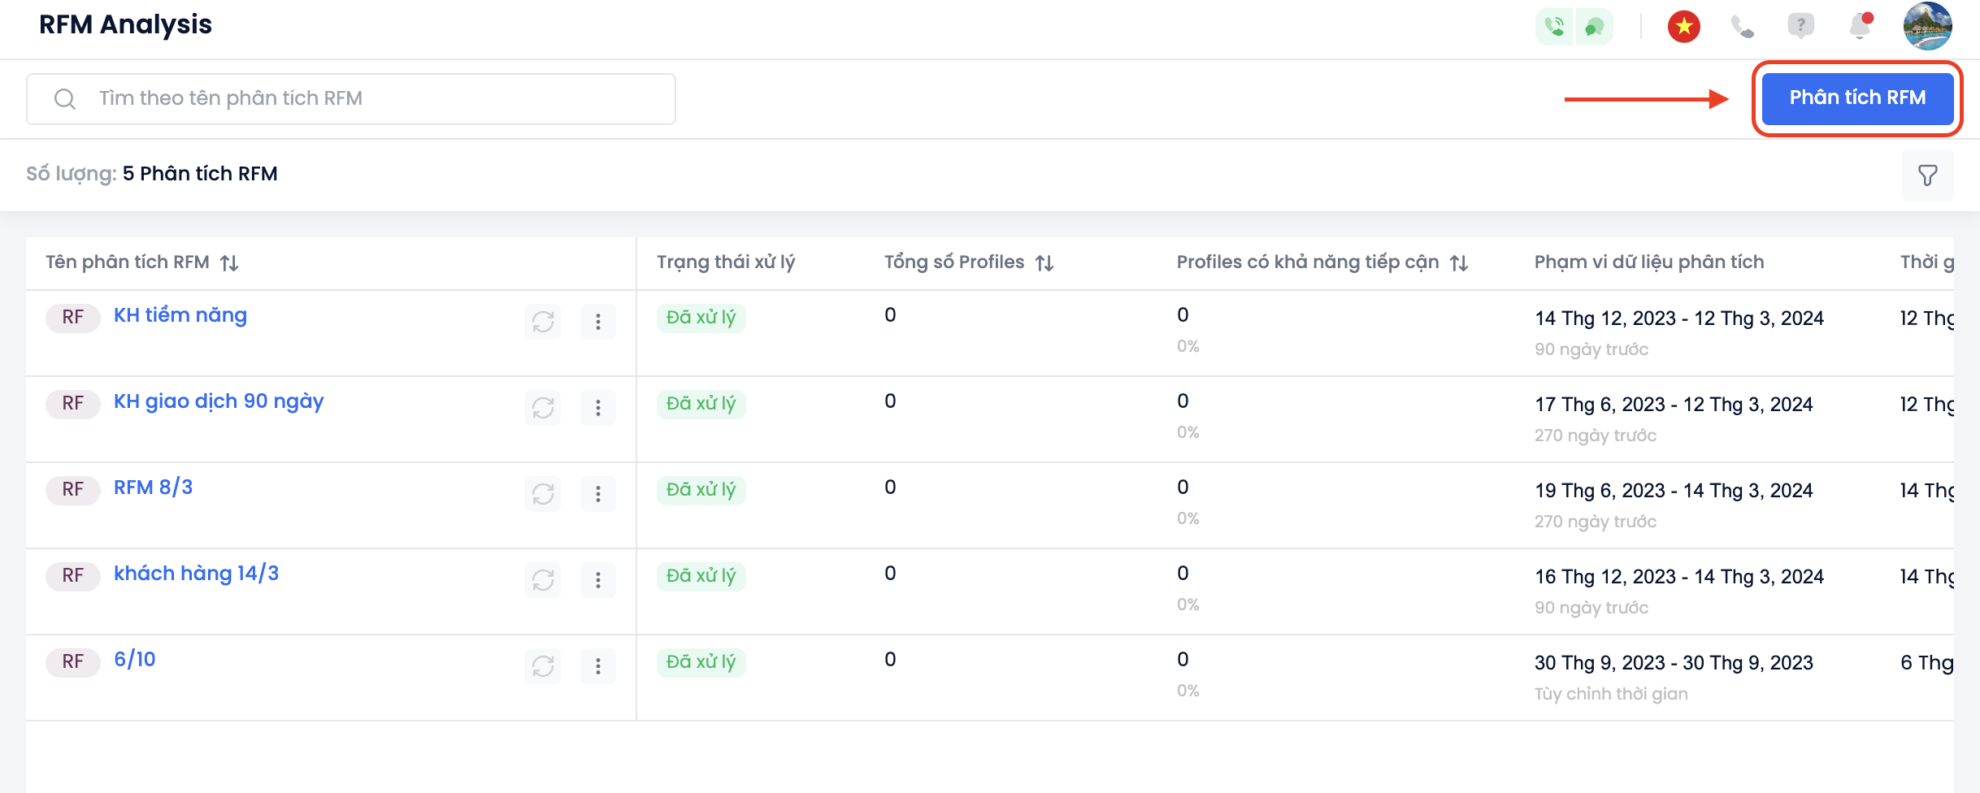This screenshot has width=1980, height=793.
Task: Sort by Tổng số Profiles column
Action: 1044,263
